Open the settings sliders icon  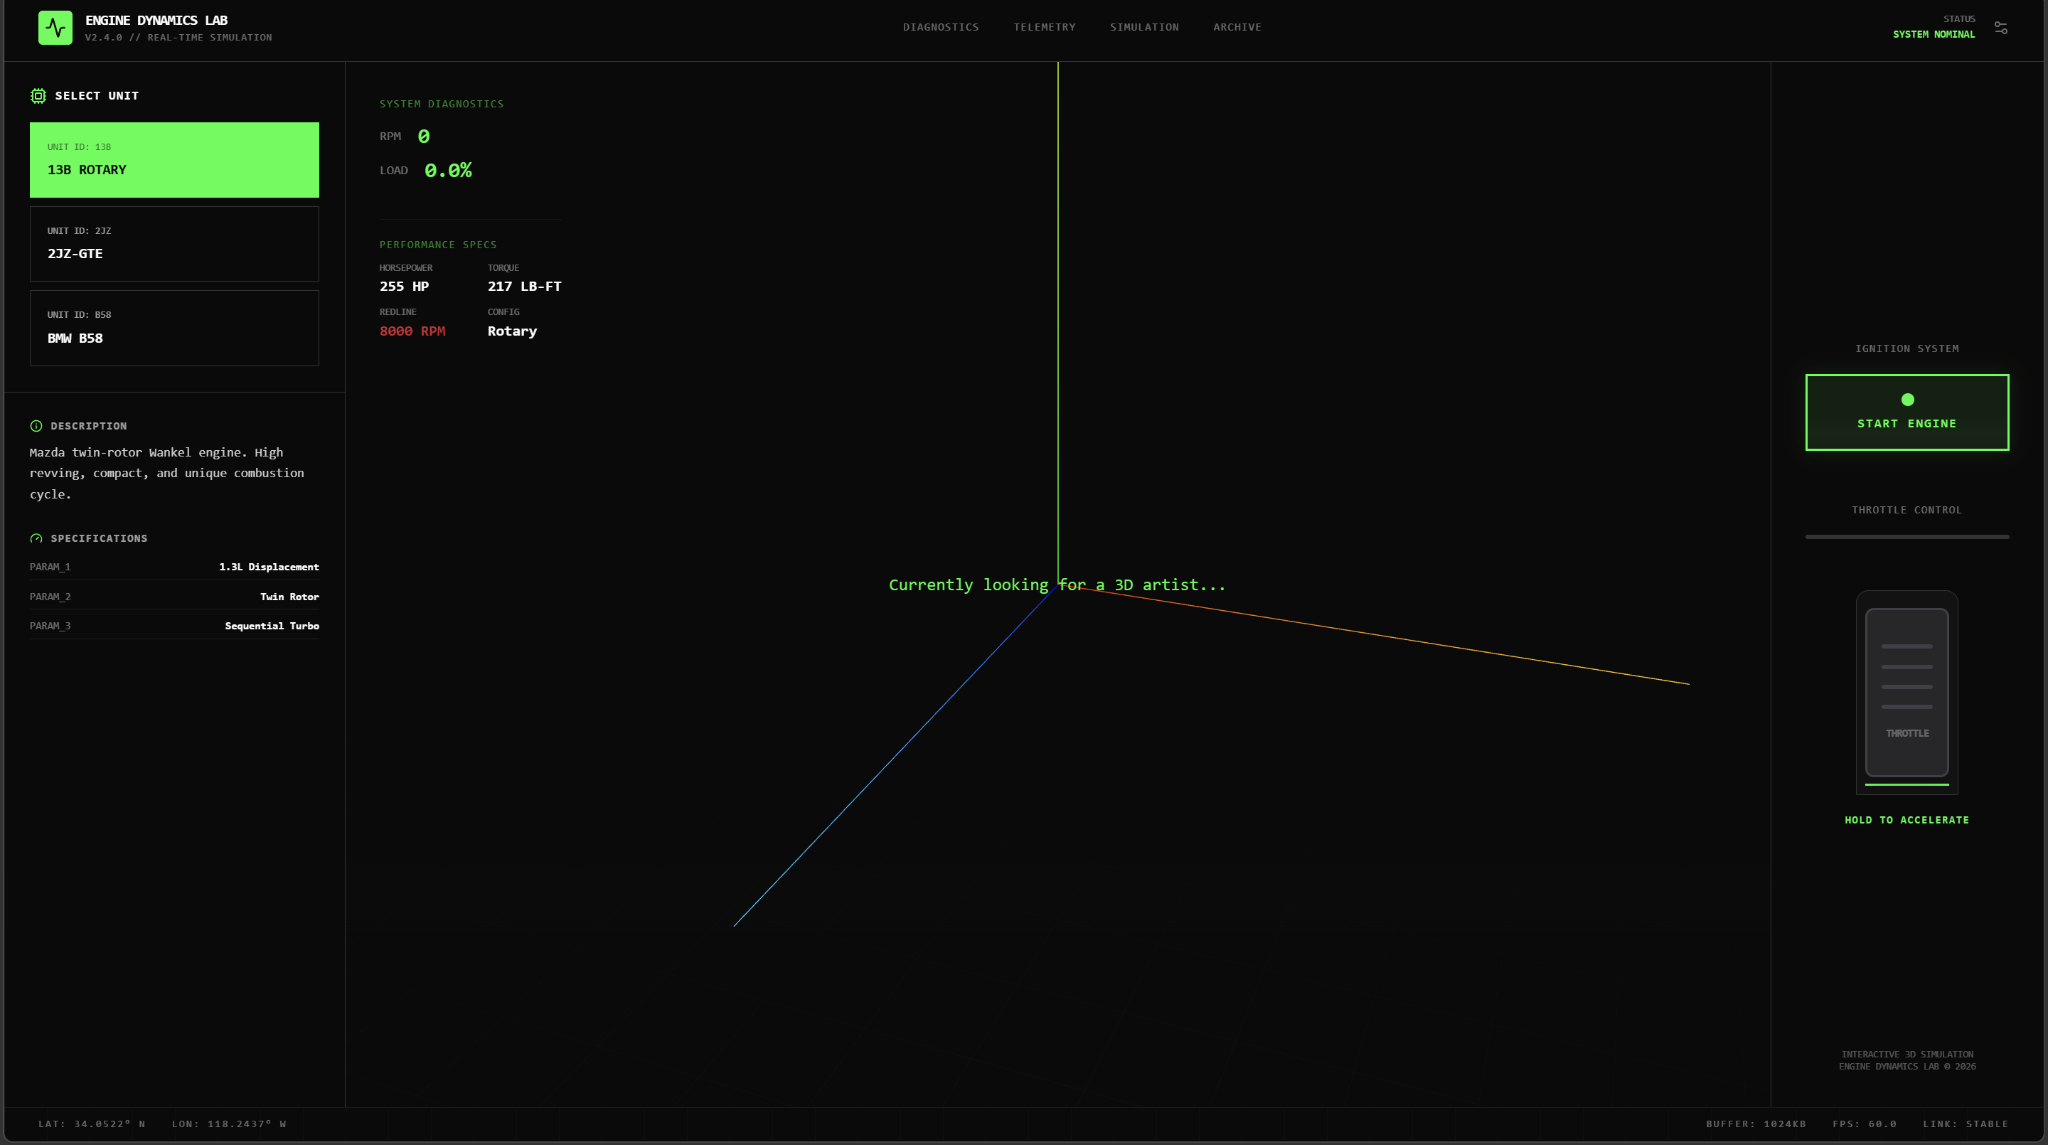coord(2000,28)
